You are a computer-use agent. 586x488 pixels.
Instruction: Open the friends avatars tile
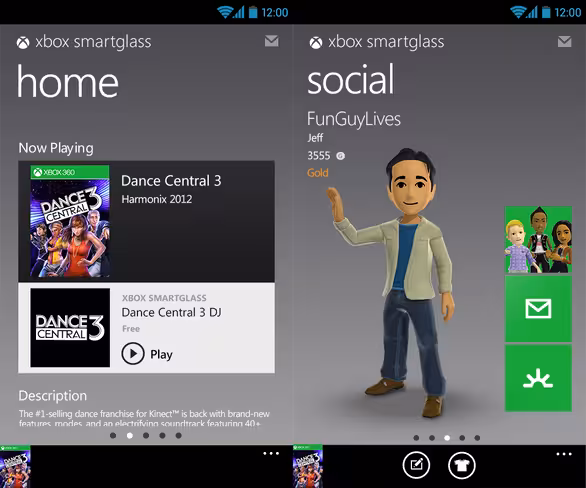(538, 240)
